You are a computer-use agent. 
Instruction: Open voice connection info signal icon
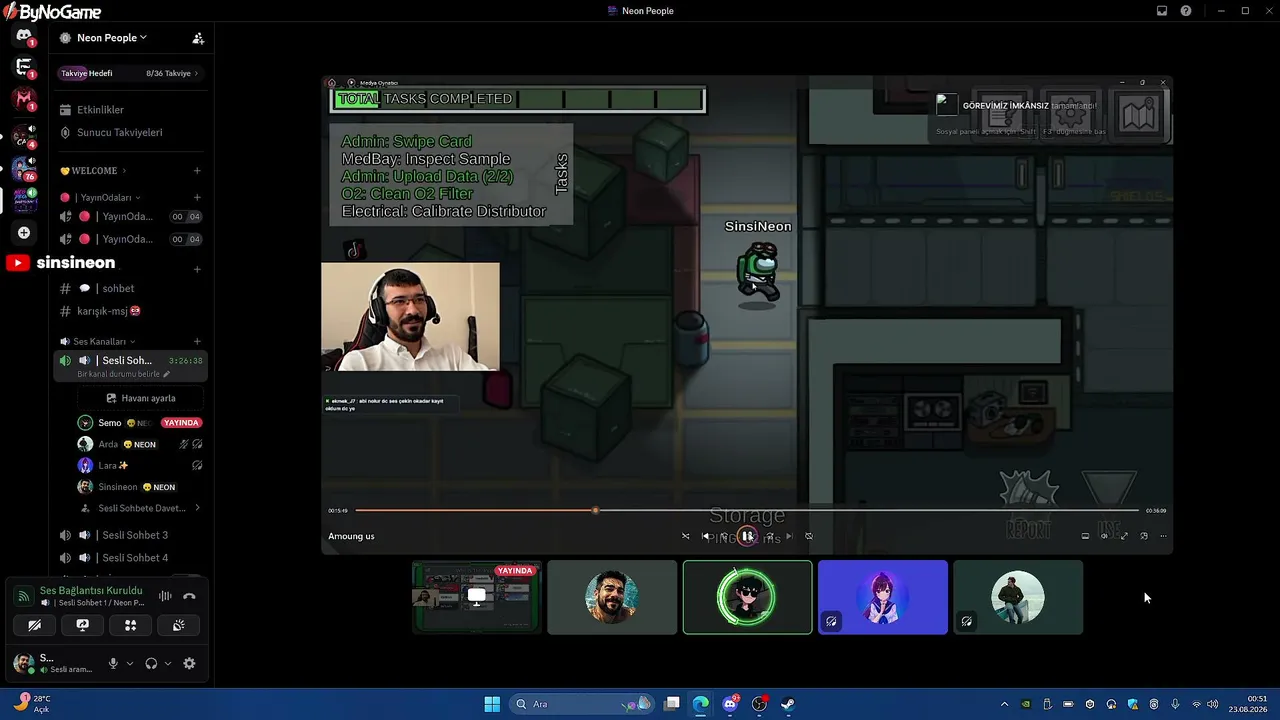[23, 596]
